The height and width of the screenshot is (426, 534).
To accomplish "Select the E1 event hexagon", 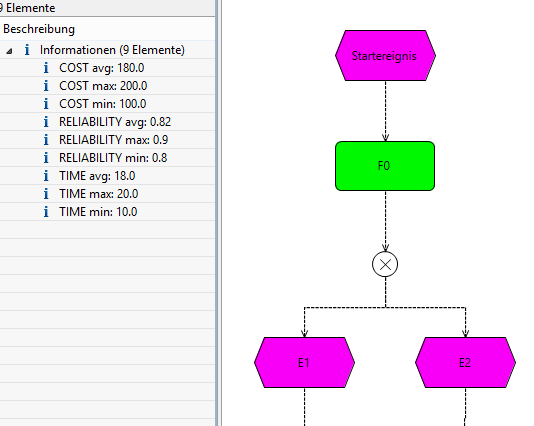I will pyautogui.click(x=304, y=362).
